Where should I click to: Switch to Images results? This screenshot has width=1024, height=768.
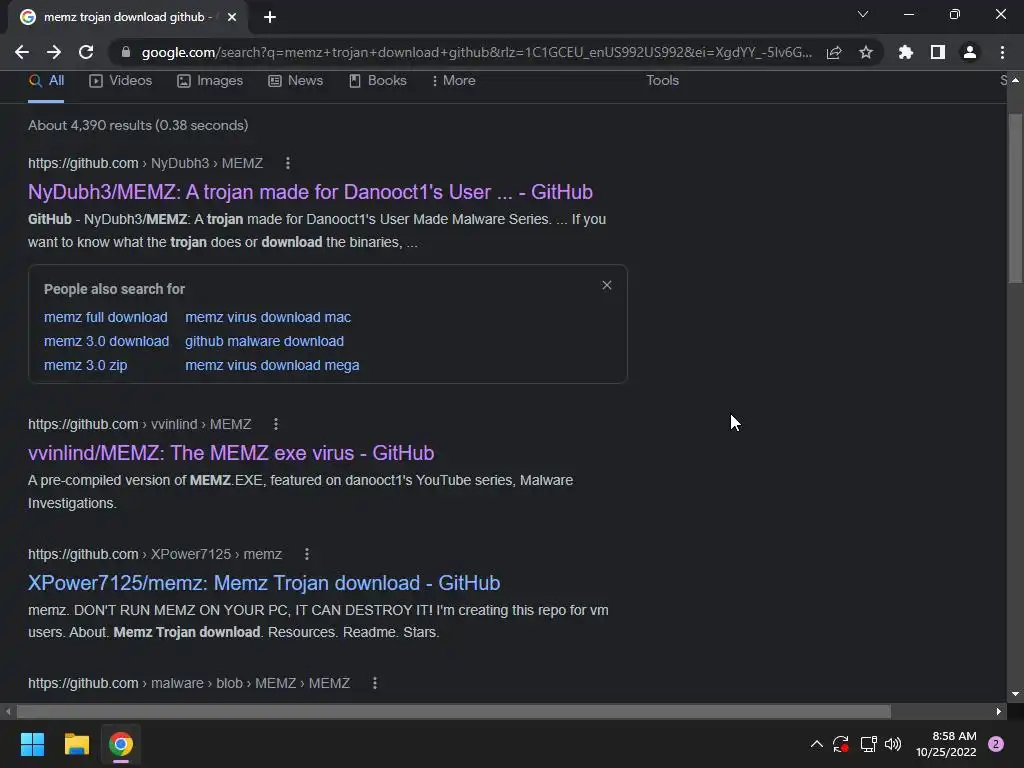(x=210, y=81)
